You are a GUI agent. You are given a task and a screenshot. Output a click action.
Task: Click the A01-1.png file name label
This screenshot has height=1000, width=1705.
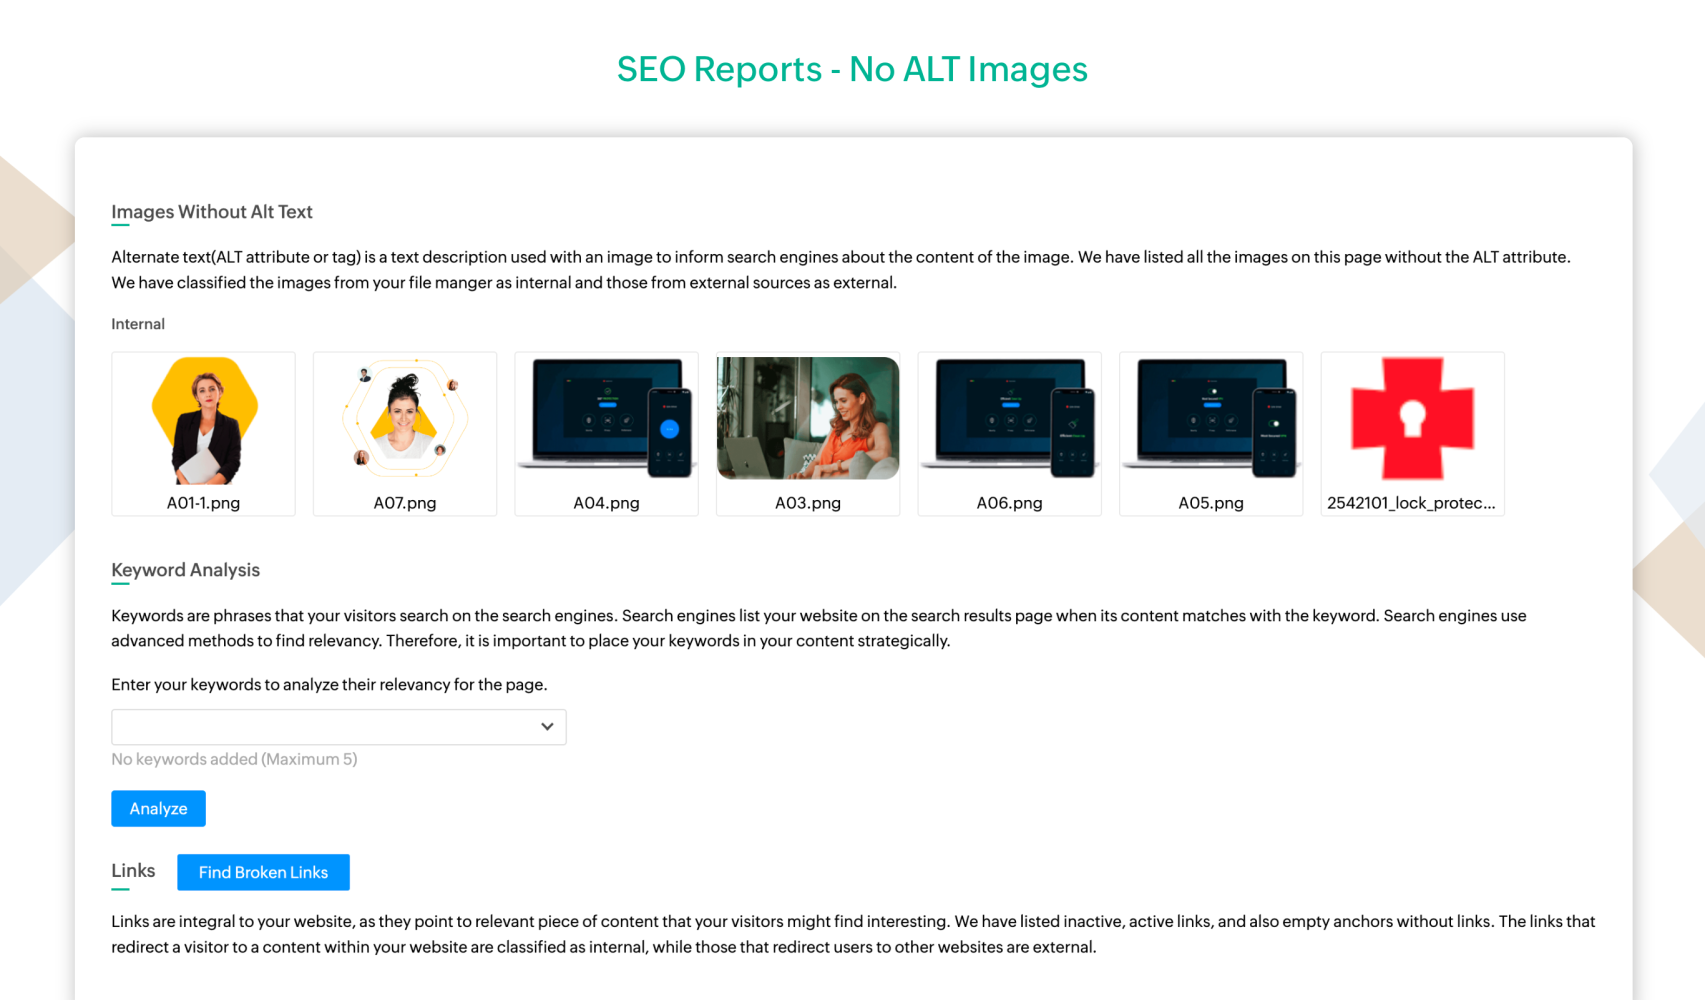click(x=203, y=503)
